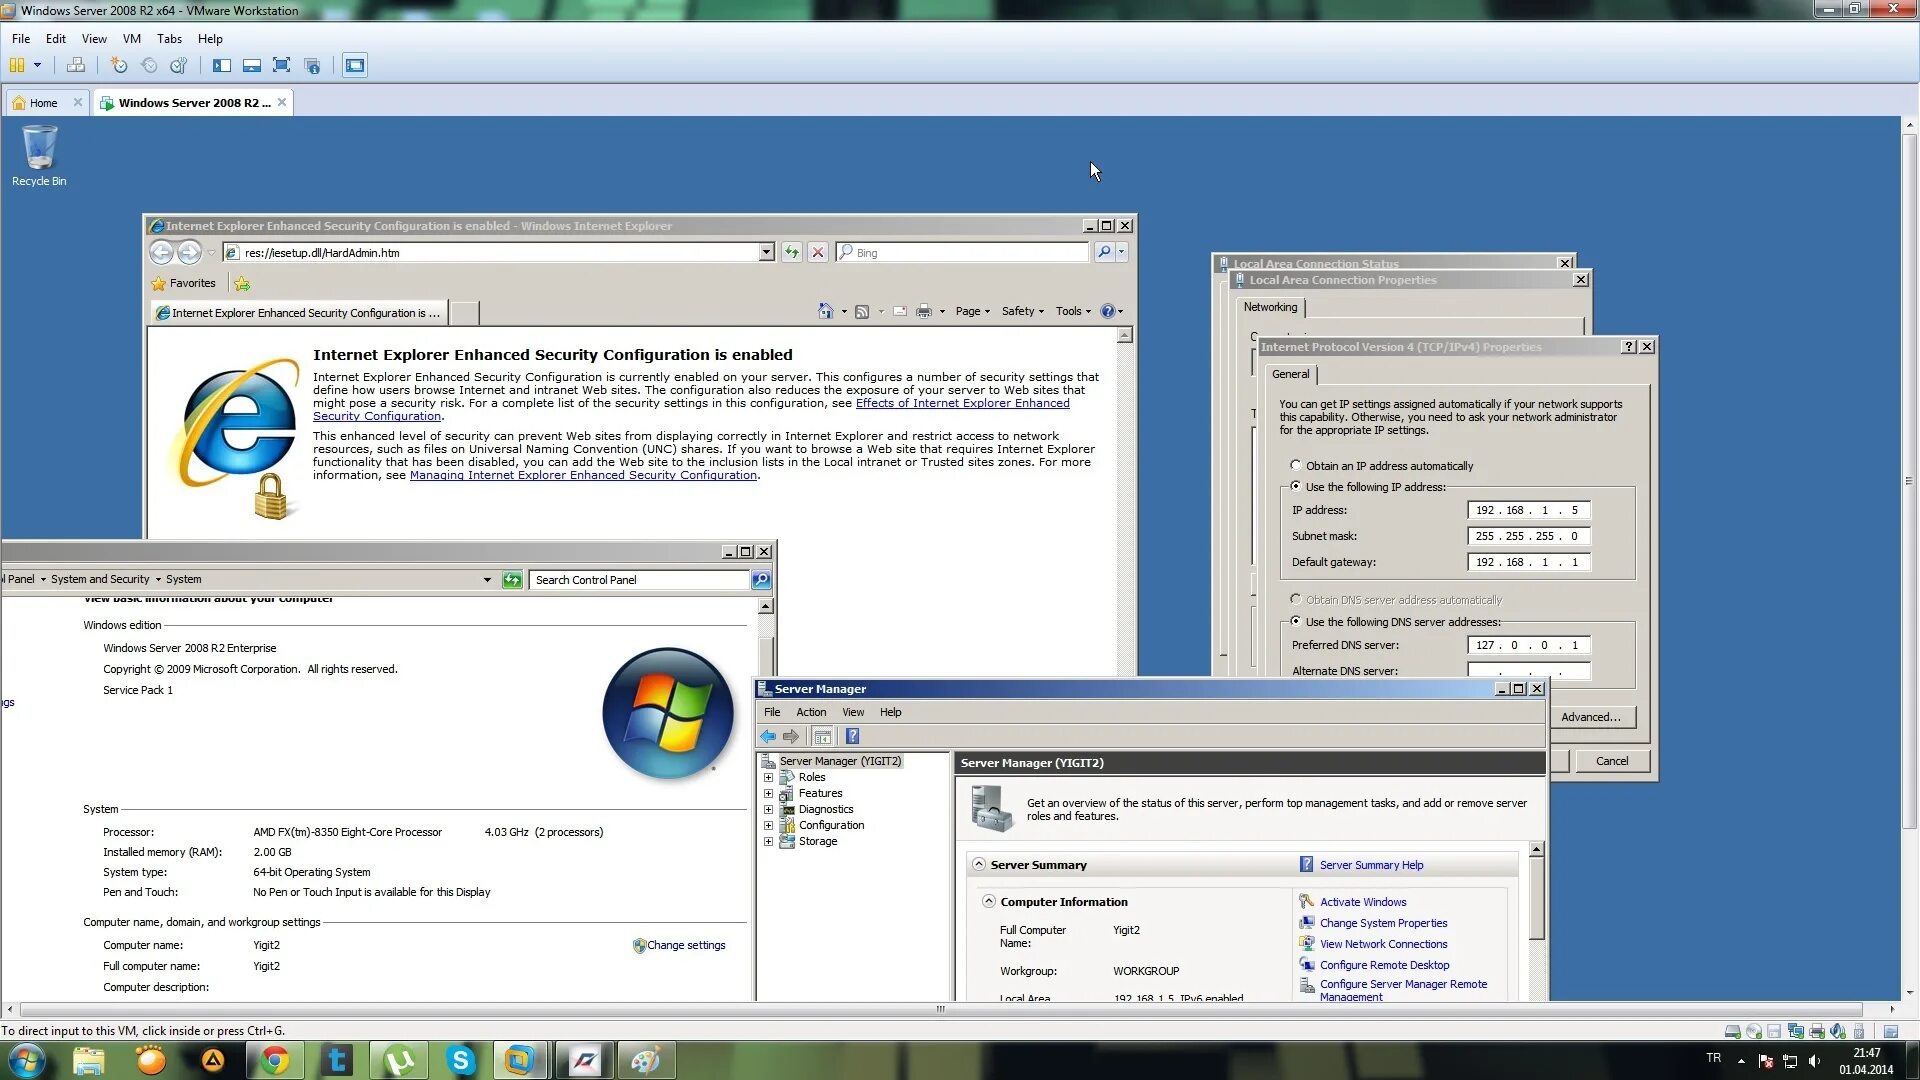Open the Recycle Bin on the desktop

pyautogui.click(x=39, y=155)
